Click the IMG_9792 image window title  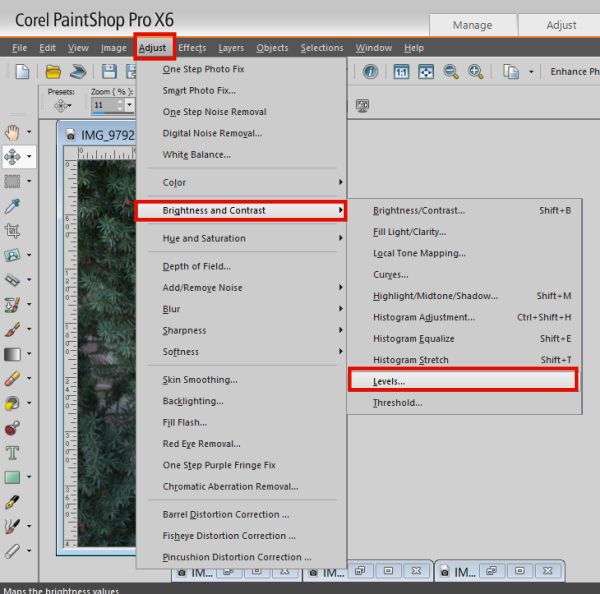point(108,135)
